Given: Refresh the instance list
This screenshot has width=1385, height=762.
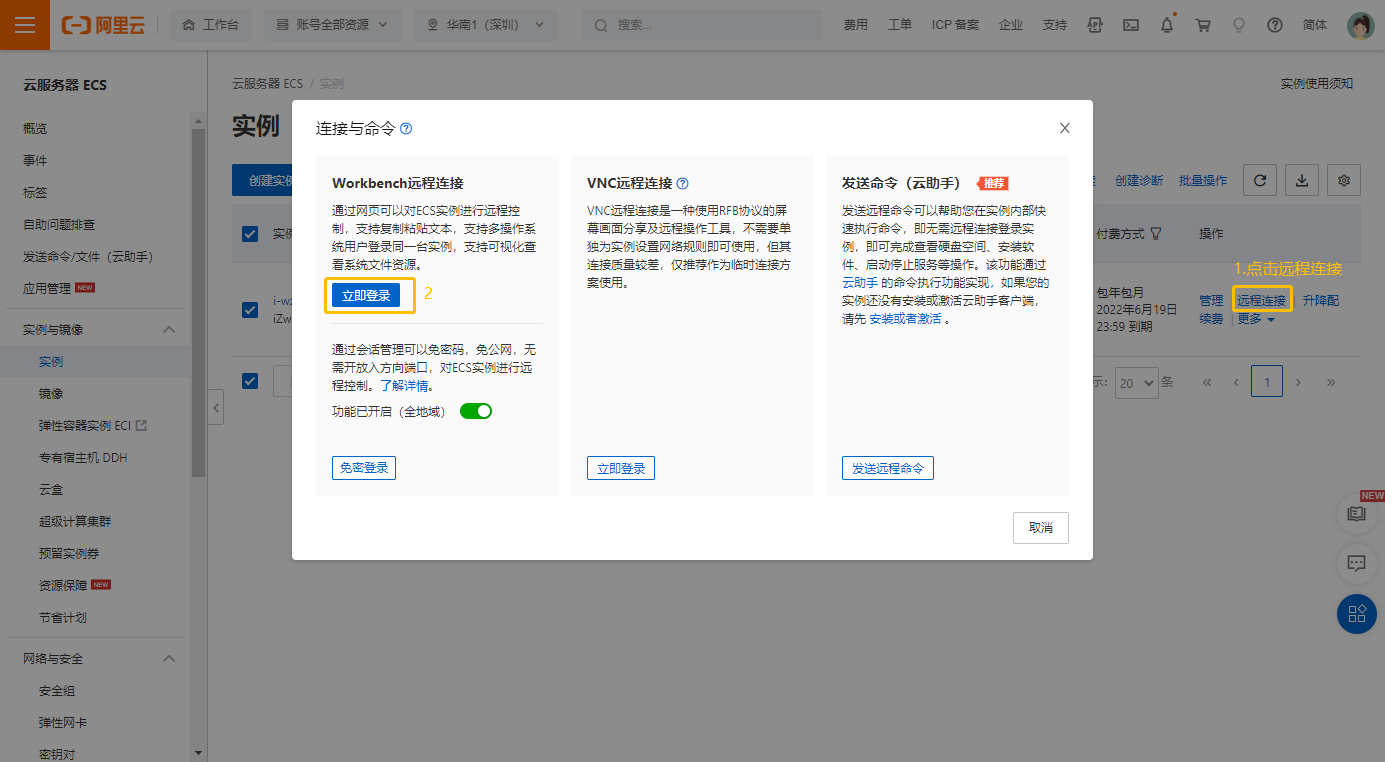Looking at the screenshot, I should coord(1260,180).
